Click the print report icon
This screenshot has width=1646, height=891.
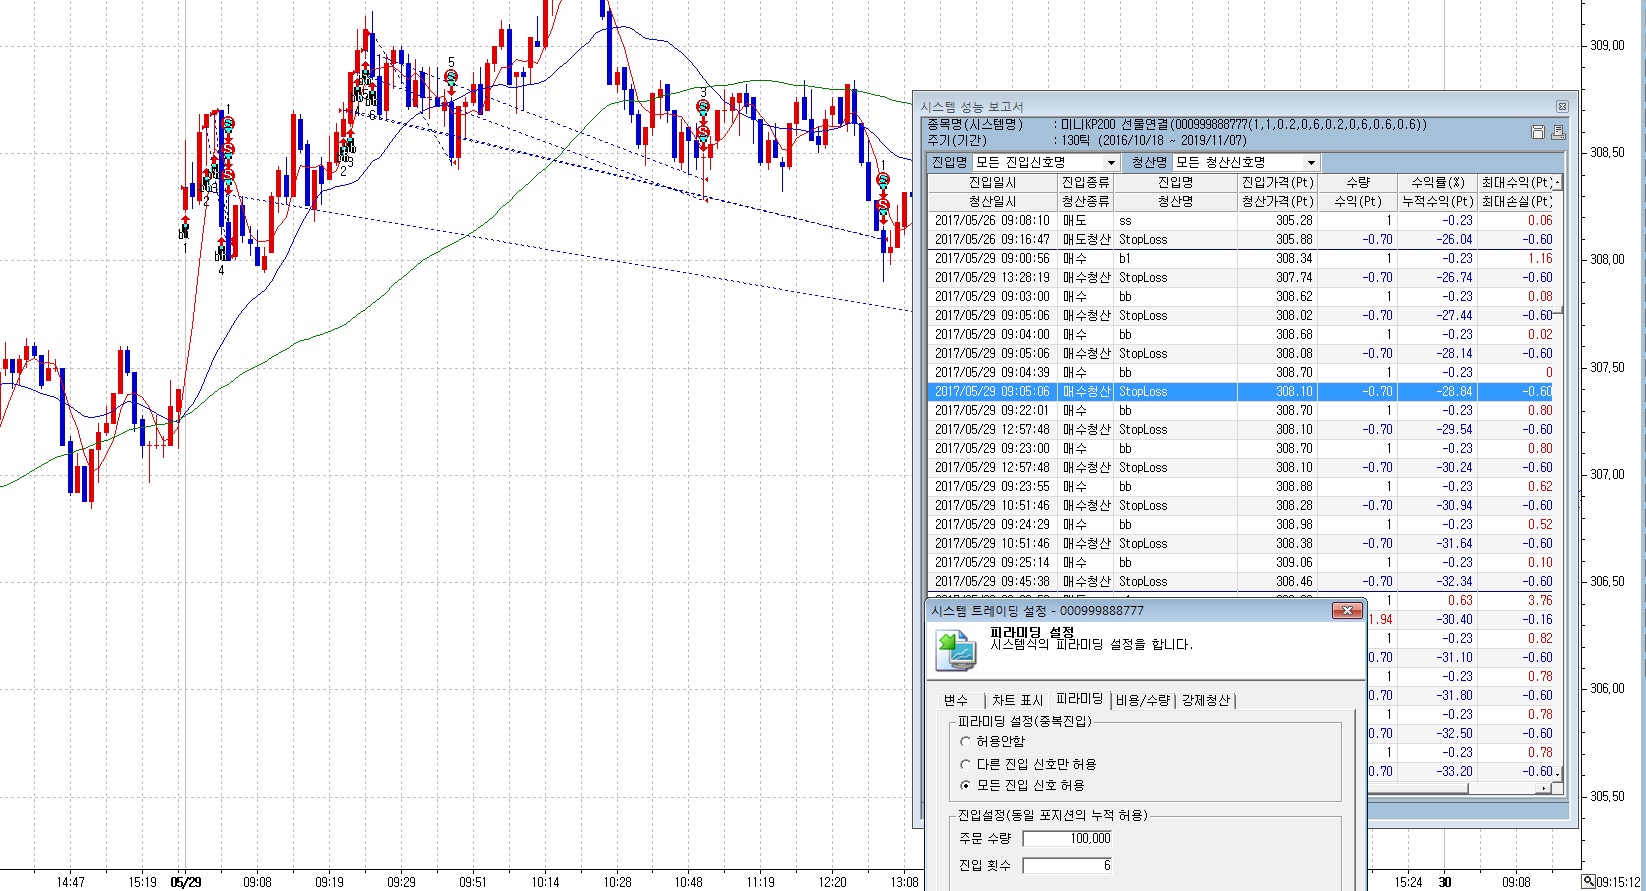point(1557,132)
